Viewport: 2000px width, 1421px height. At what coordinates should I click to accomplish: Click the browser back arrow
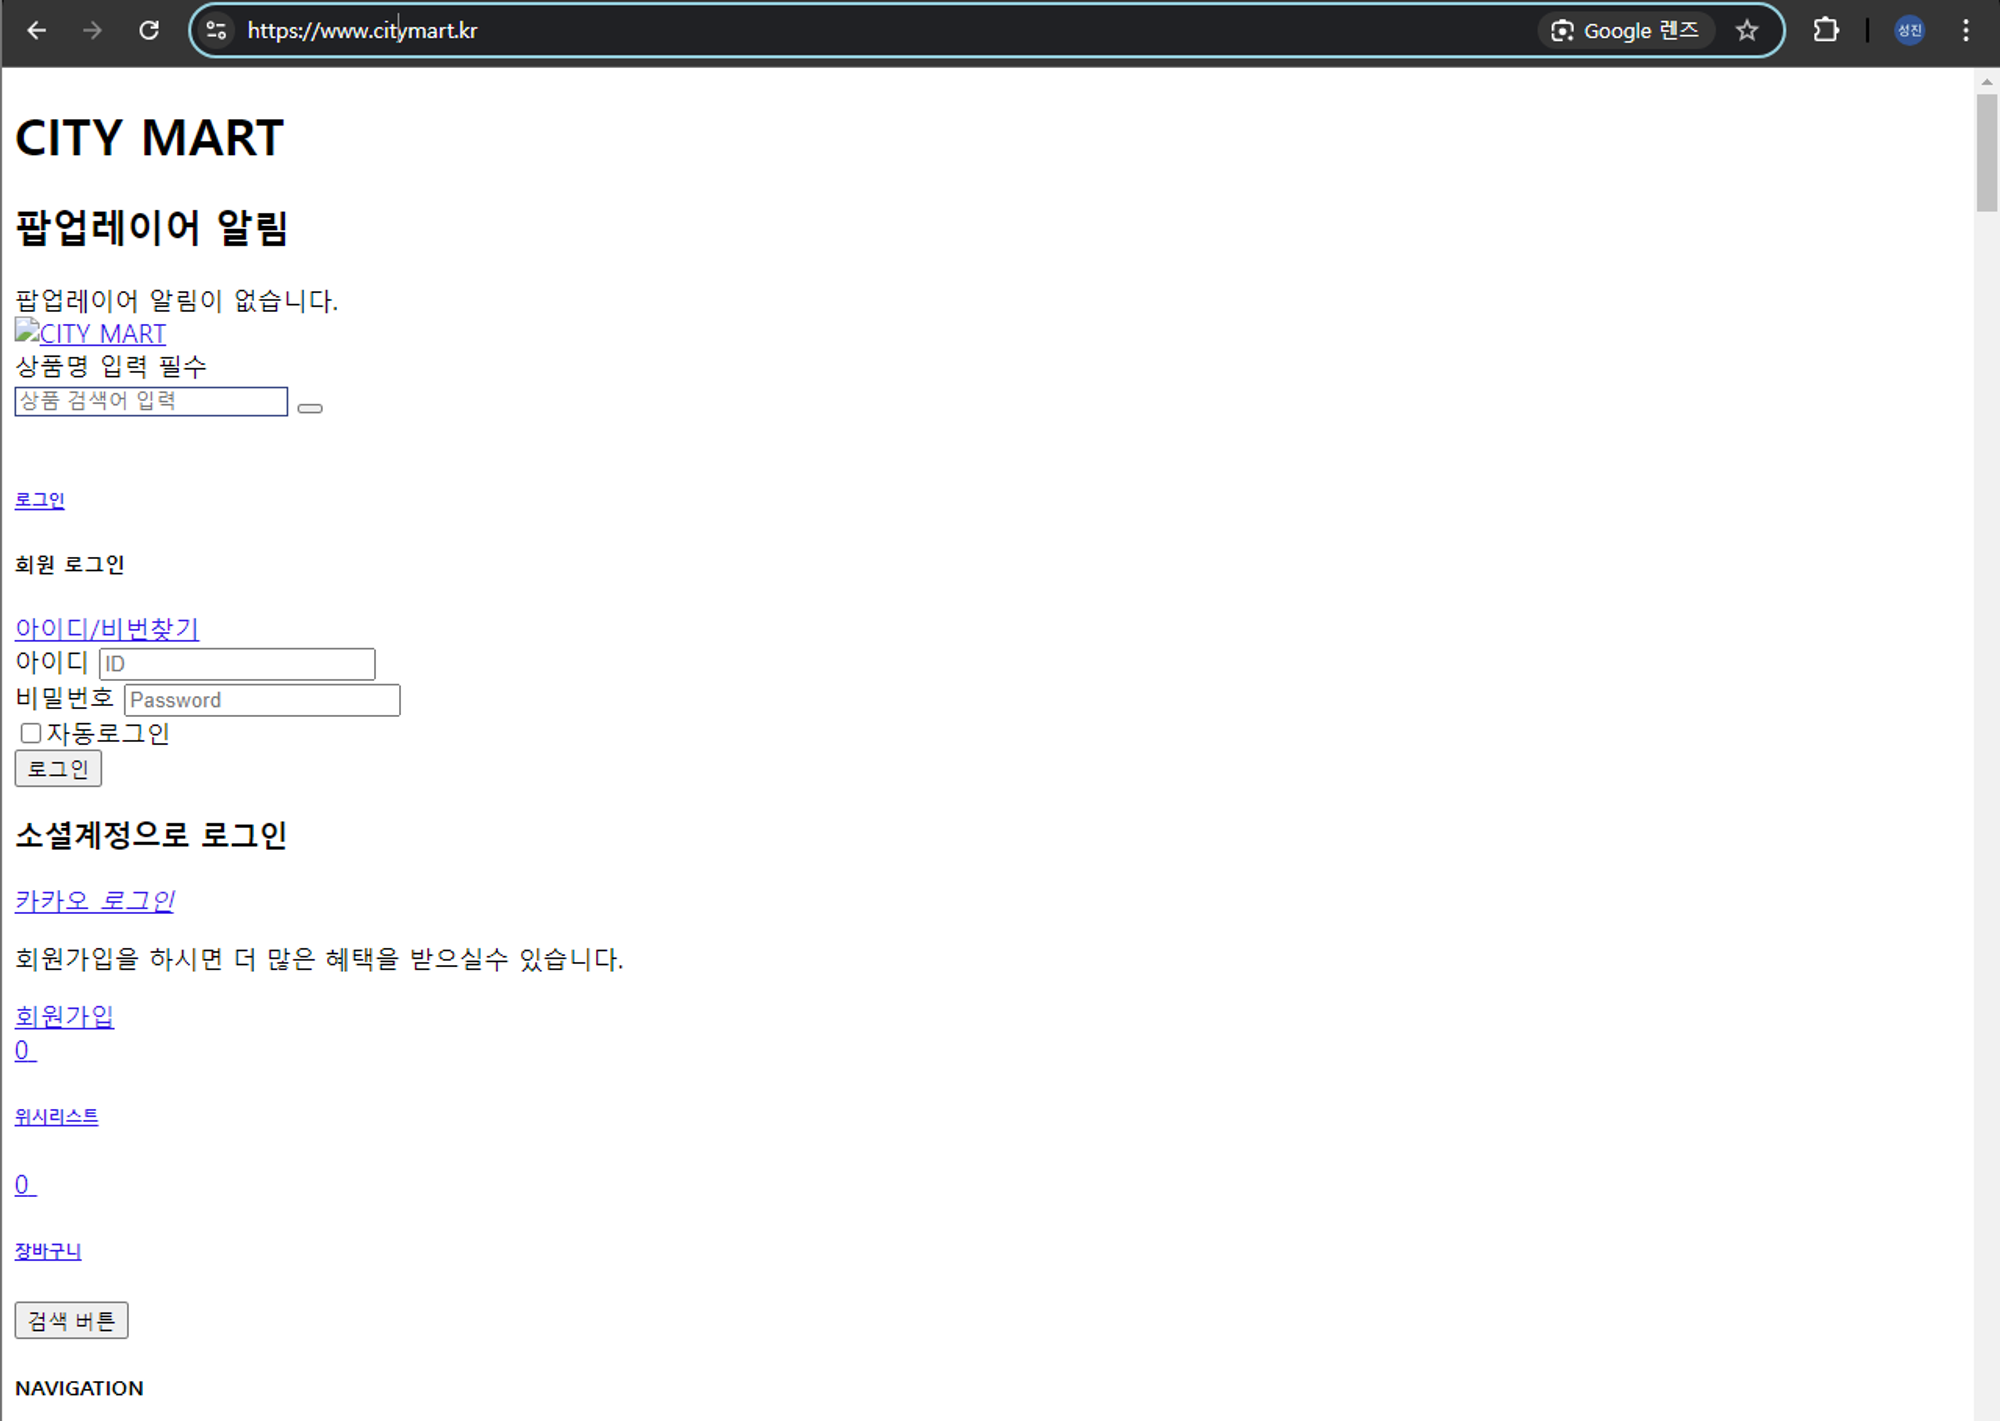point(37,31)
